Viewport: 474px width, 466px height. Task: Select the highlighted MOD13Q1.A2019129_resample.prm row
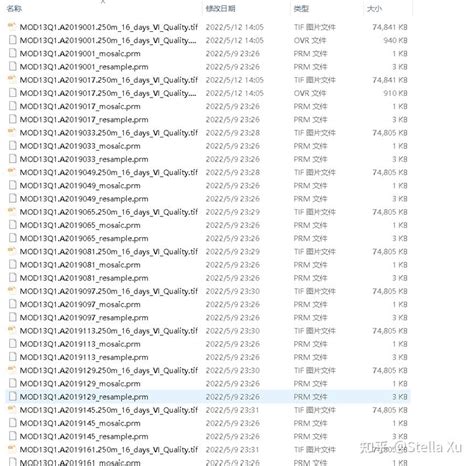click(x=208, y=397)
